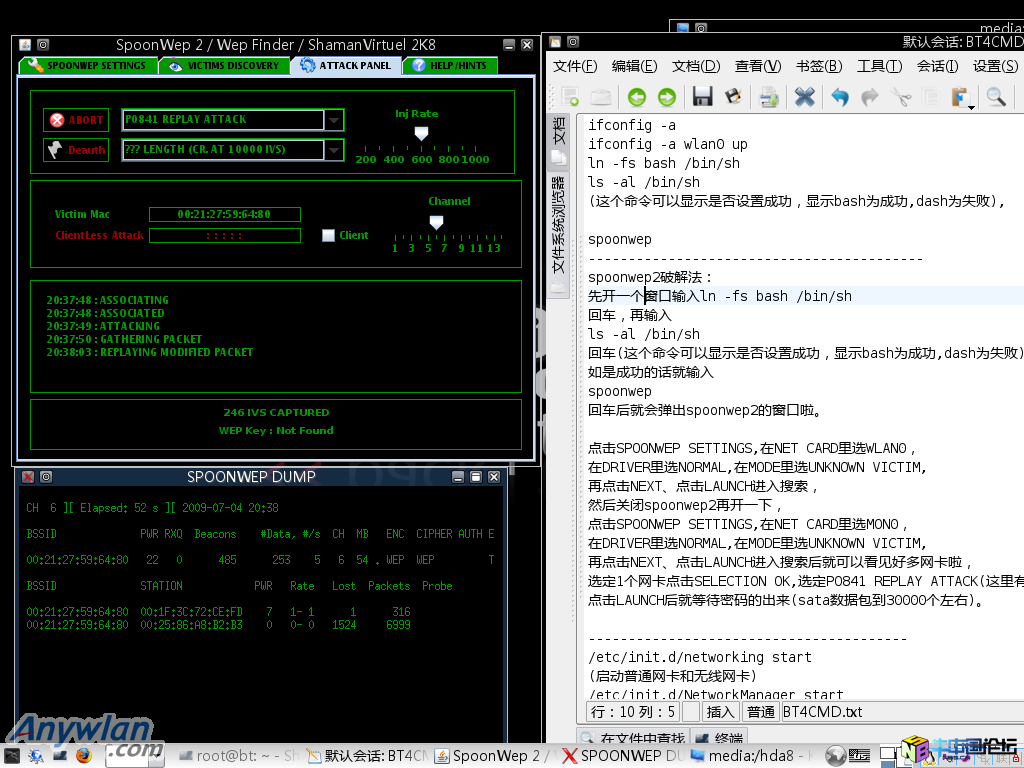
Task: Expand the ??? LENGTH key size dropdown
Action: tap(334, 150)
